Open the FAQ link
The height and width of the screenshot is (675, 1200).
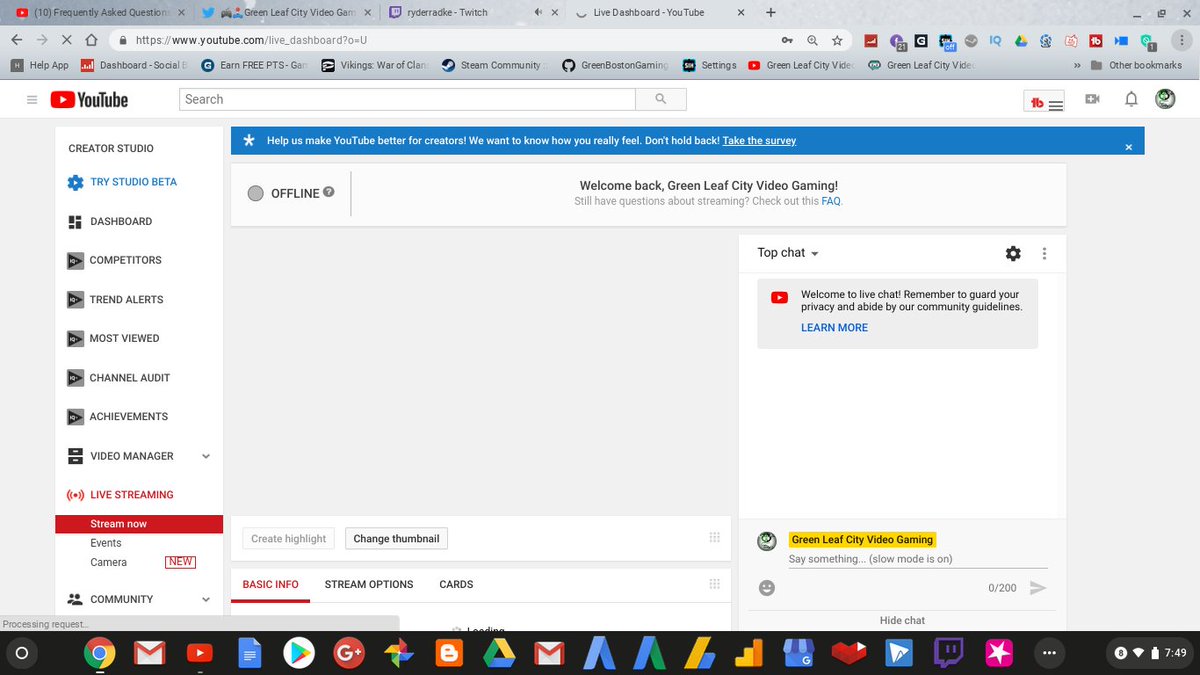pos(831,201)
